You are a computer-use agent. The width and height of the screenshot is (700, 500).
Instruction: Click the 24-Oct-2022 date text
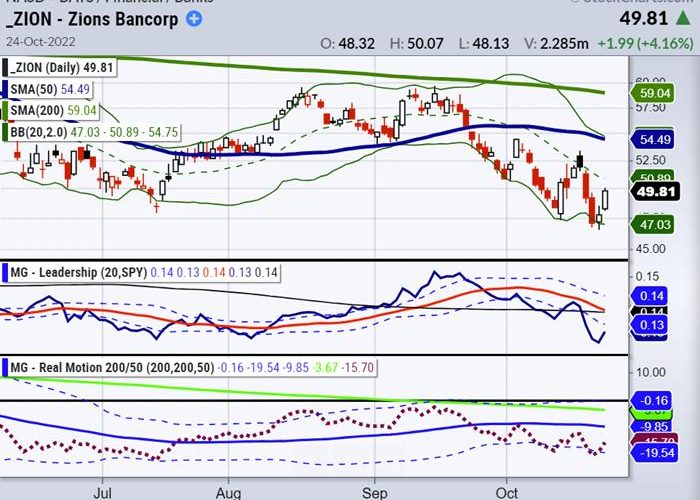[x=41, y=42]
